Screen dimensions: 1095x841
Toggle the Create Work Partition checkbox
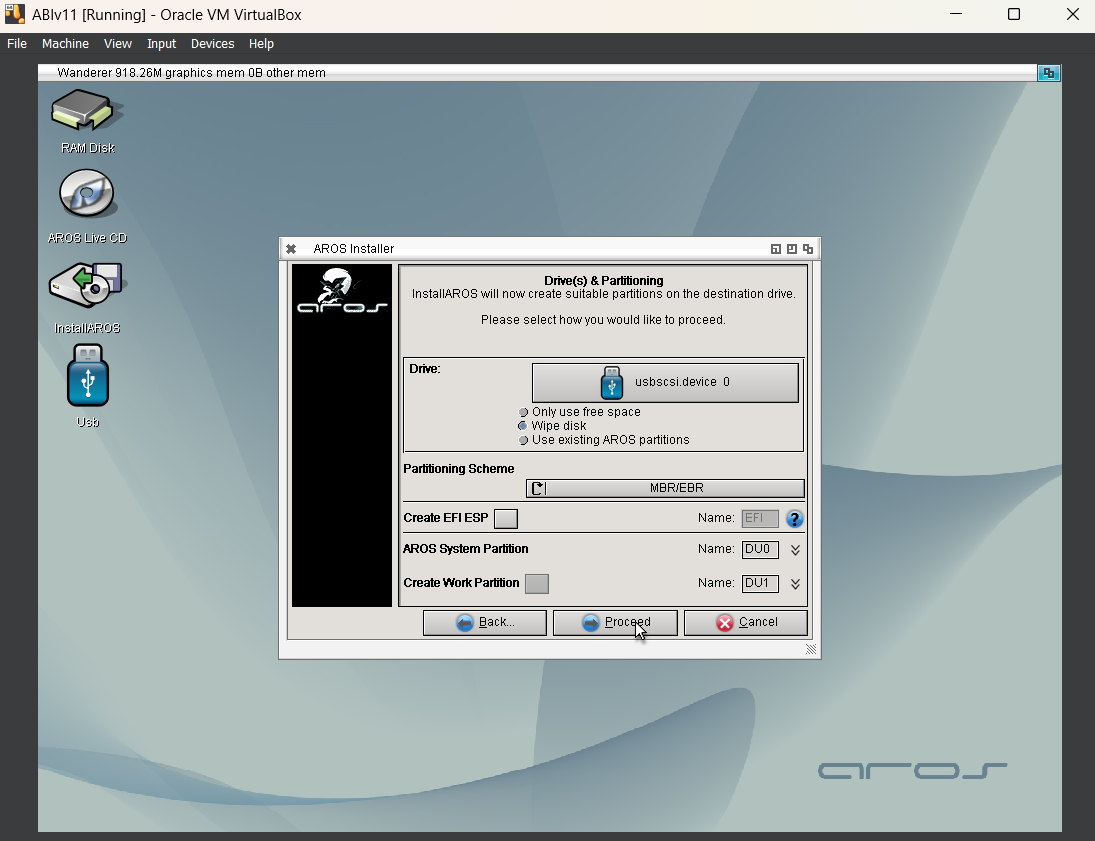(x=536, y=584)
